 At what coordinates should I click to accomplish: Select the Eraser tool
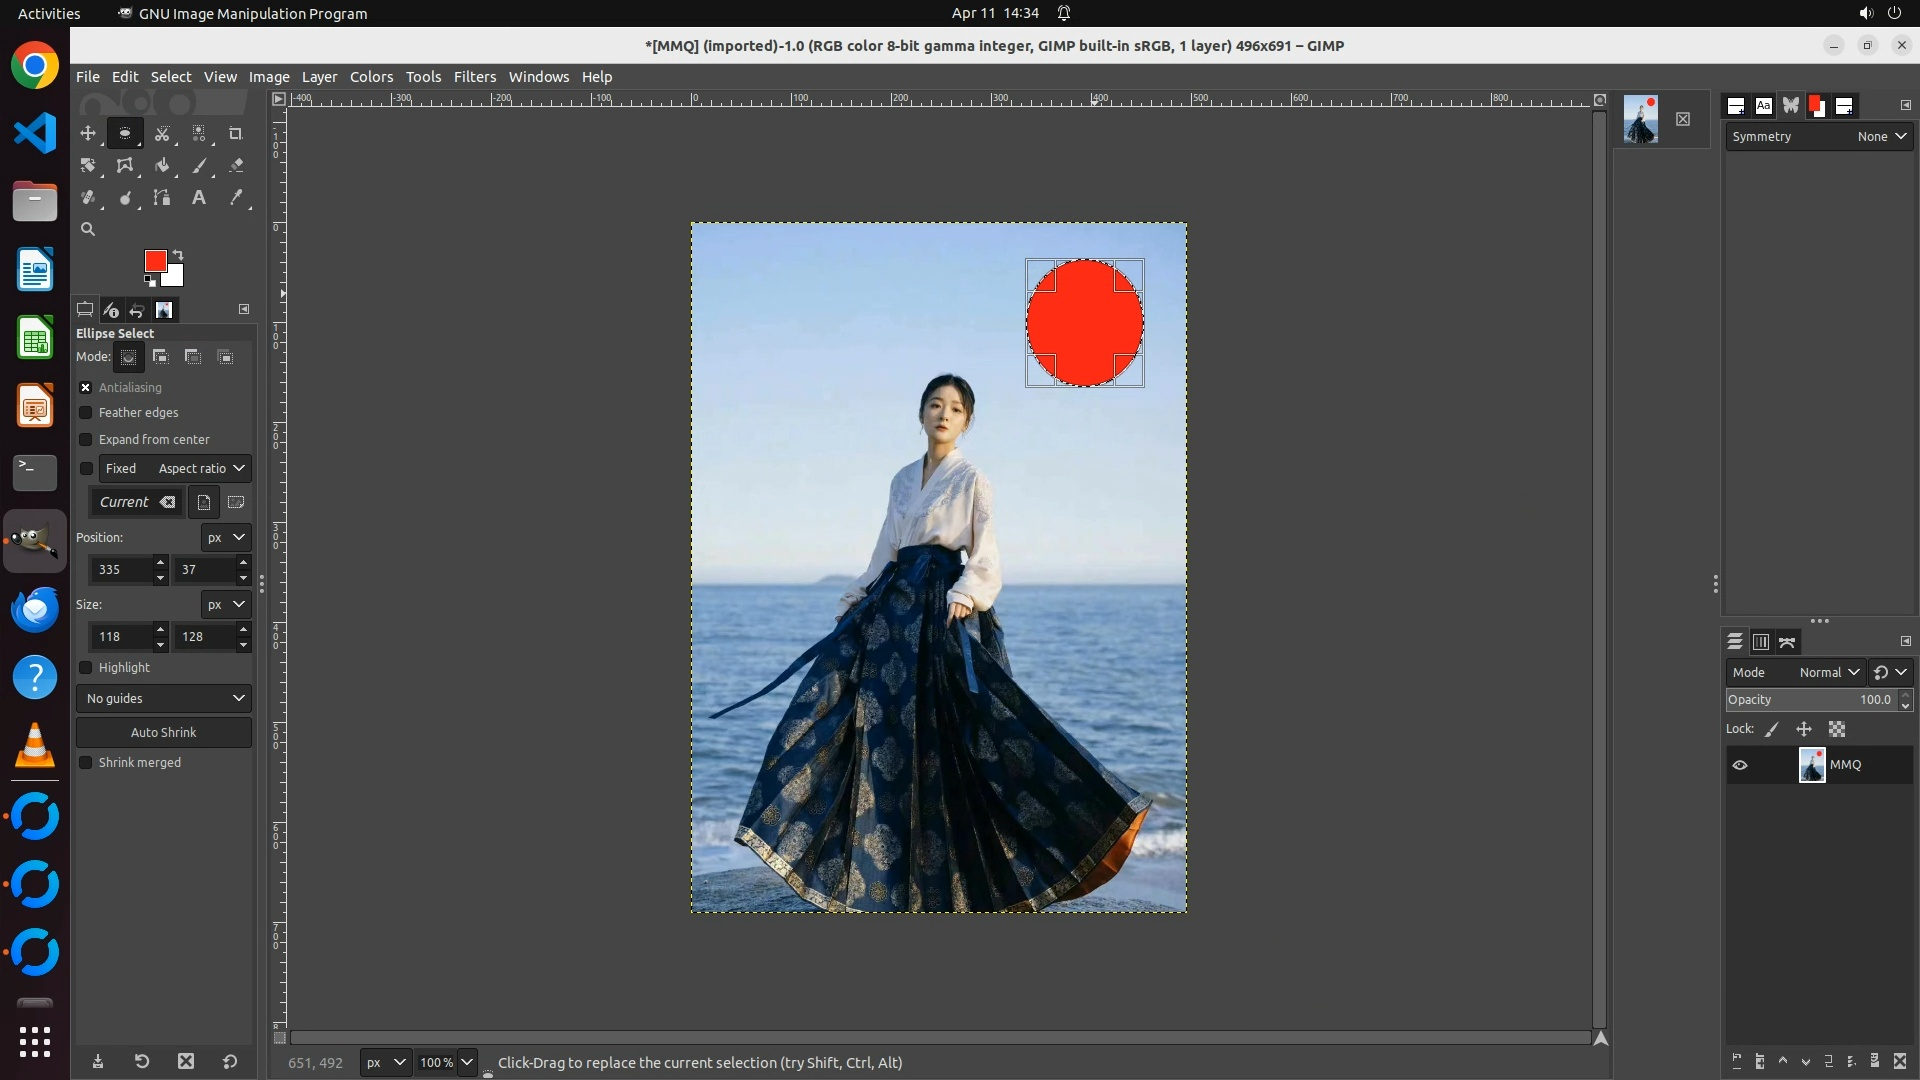click(x=236, y=166)
